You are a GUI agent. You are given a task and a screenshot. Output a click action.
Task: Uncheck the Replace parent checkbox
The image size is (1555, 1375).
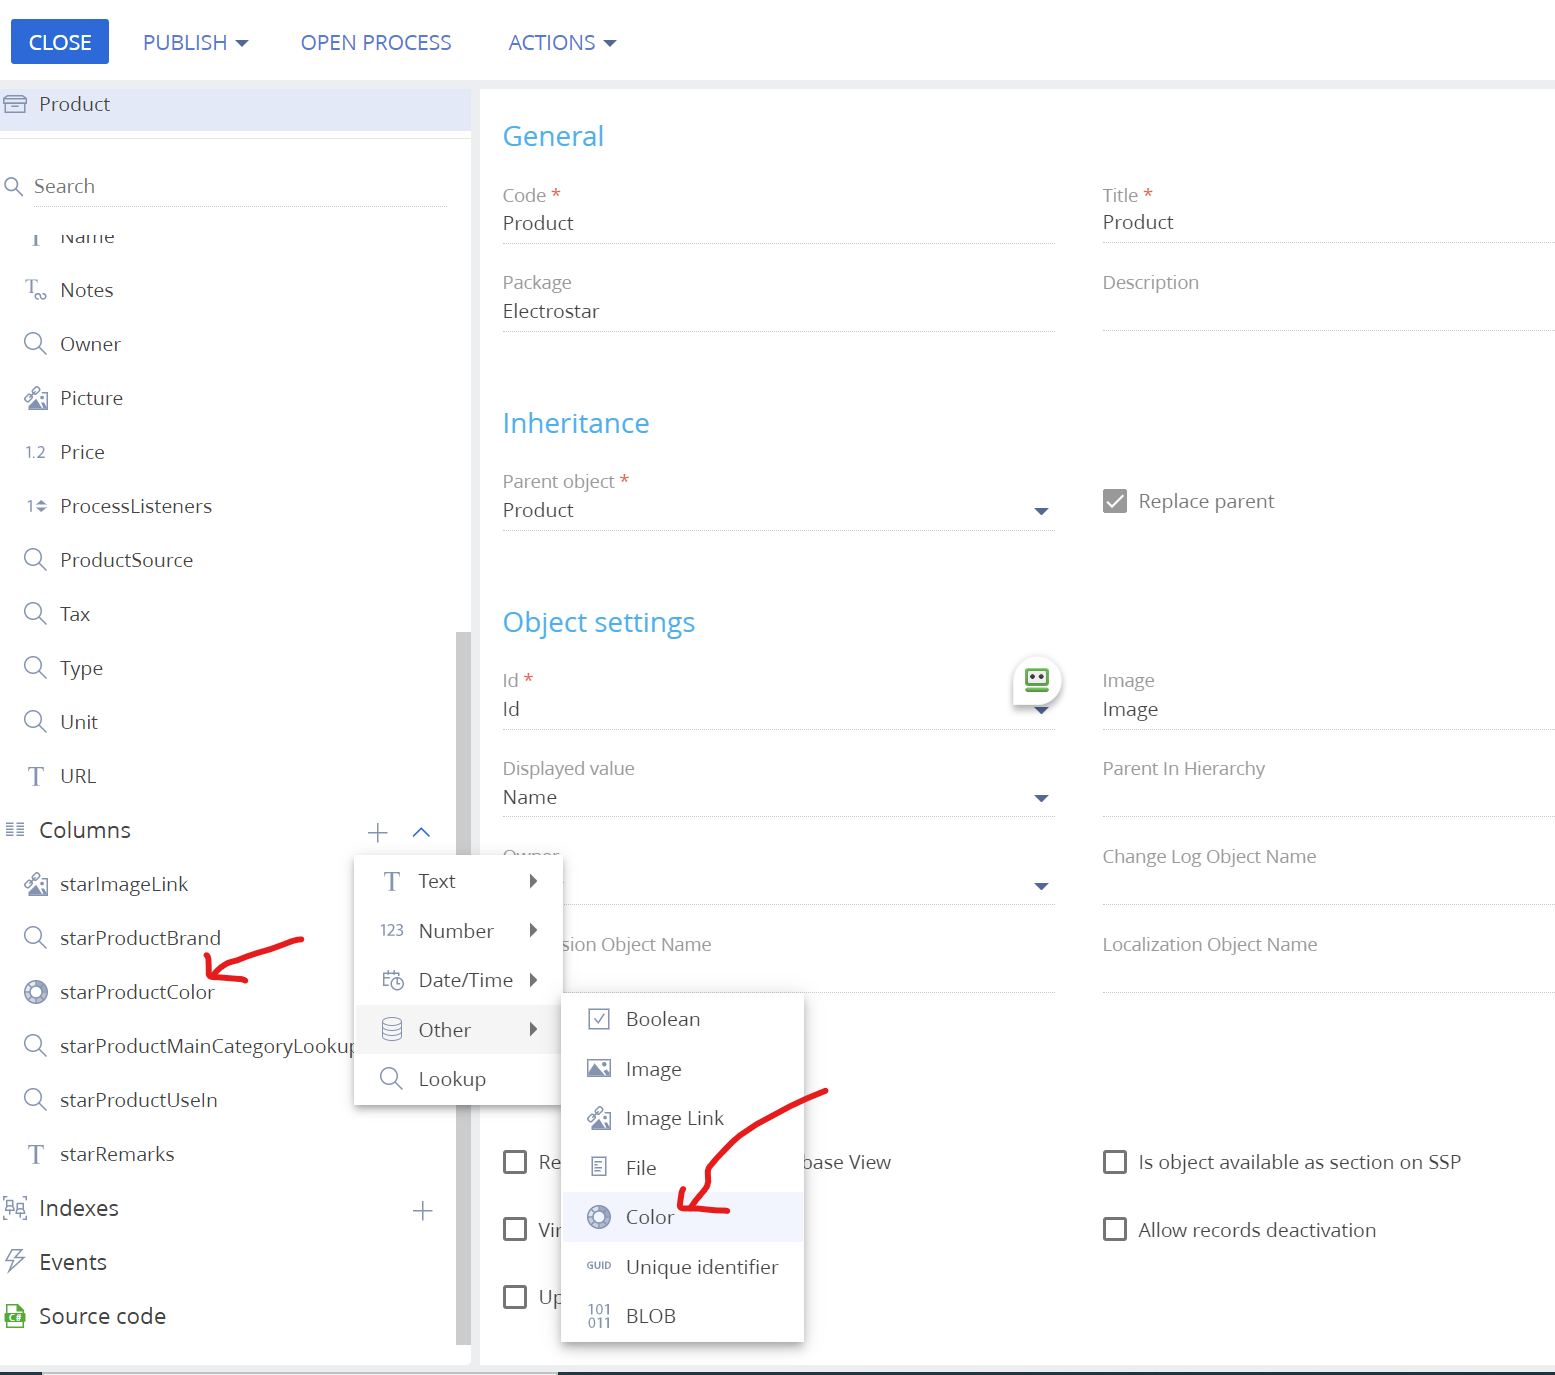(x=1114, y=500)
